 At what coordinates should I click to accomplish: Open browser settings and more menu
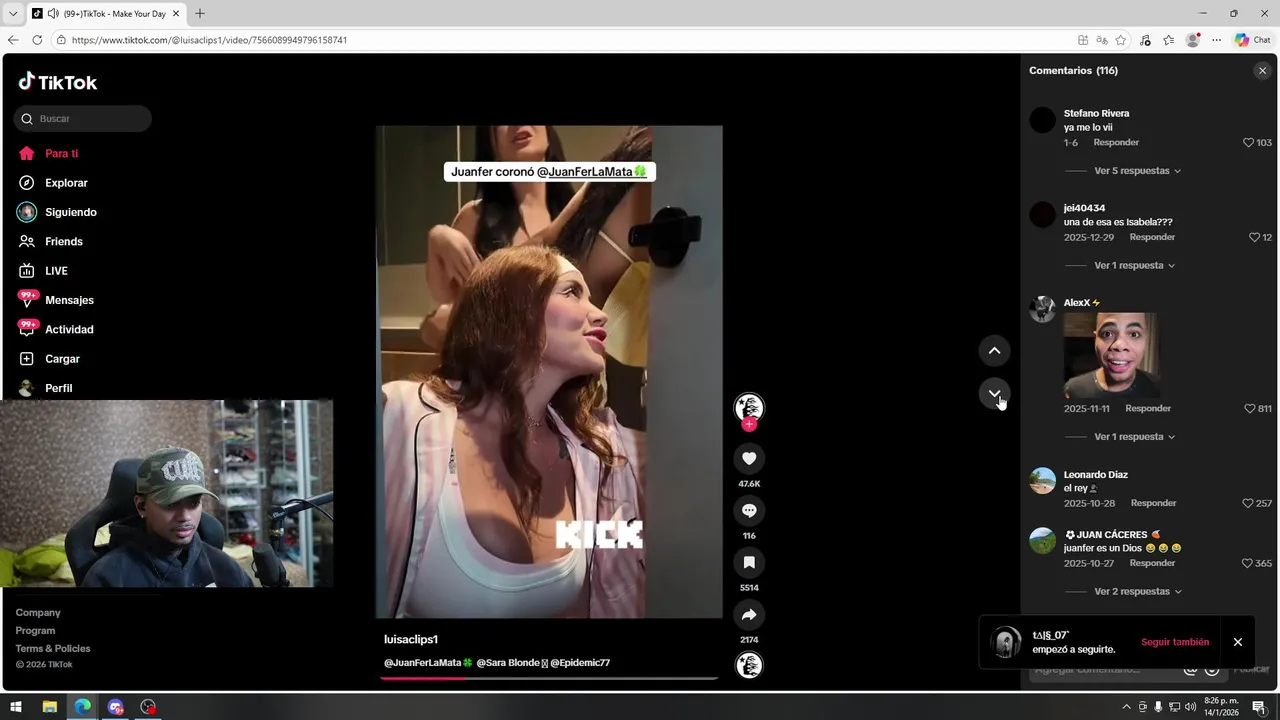(x=1217, y=40)
